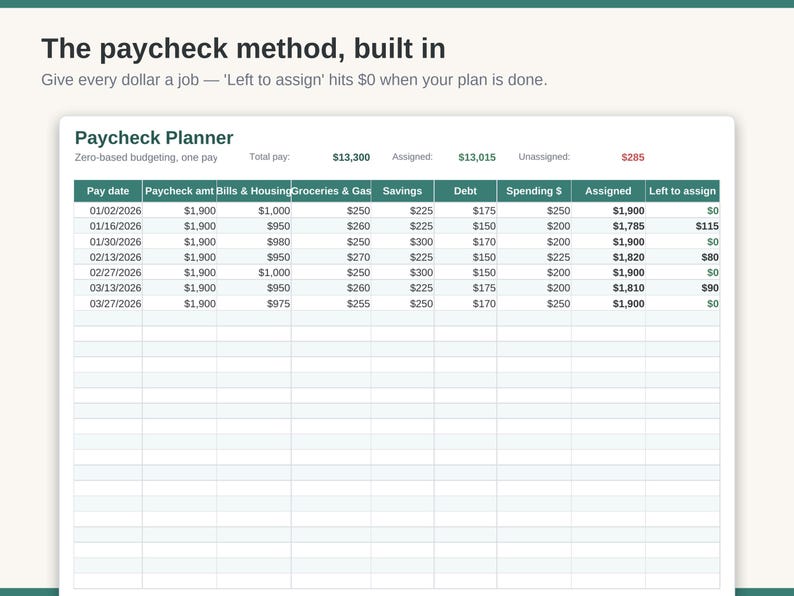The width and height of the screenshot is (794, 596).
Task: Click the $80 Left to assign cell
Action: click(683, 257)
